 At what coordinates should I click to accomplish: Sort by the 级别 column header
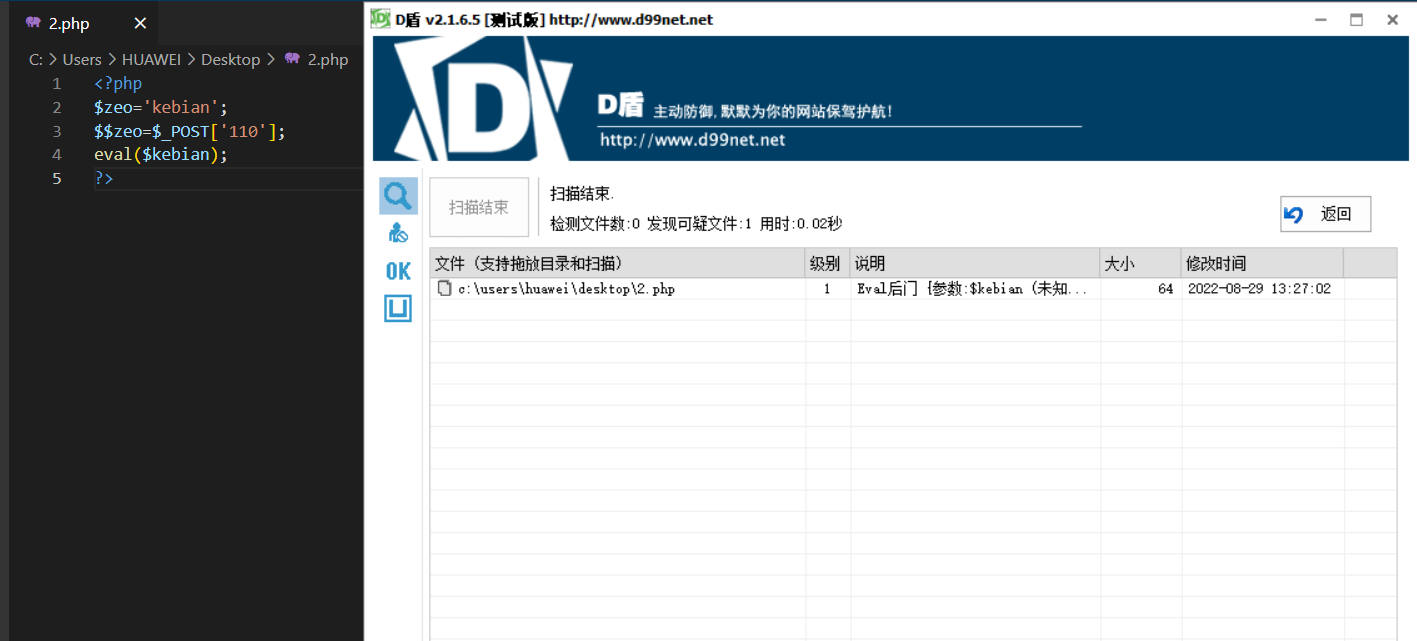[828, 264]
